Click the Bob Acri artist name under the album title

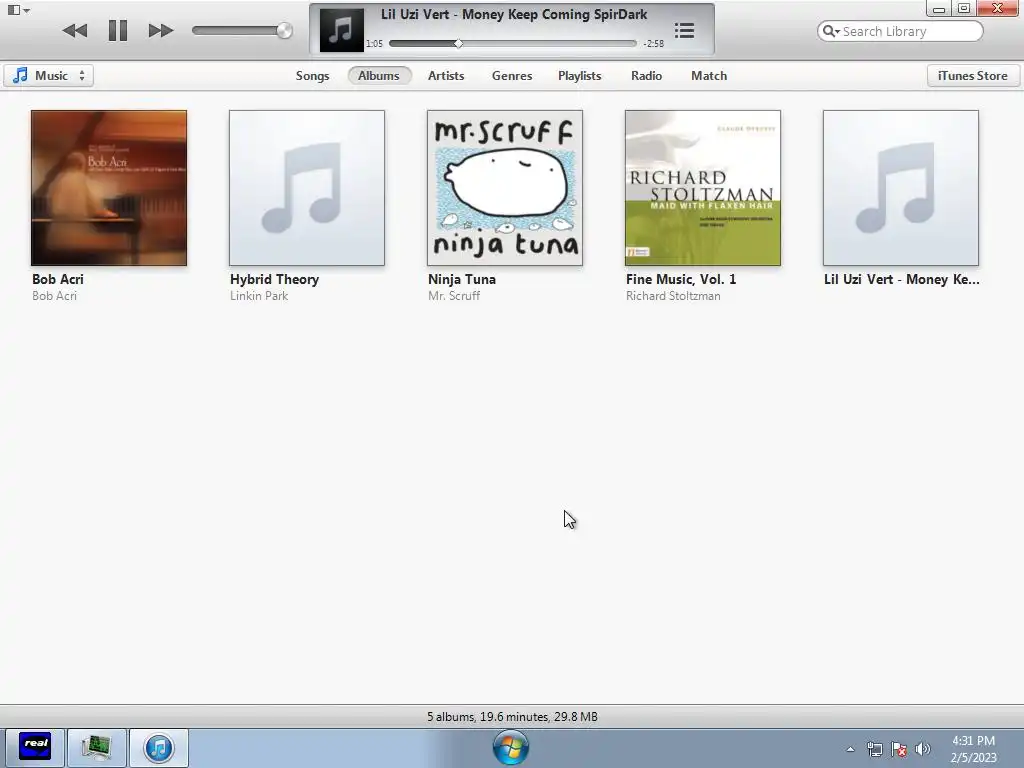54,296
